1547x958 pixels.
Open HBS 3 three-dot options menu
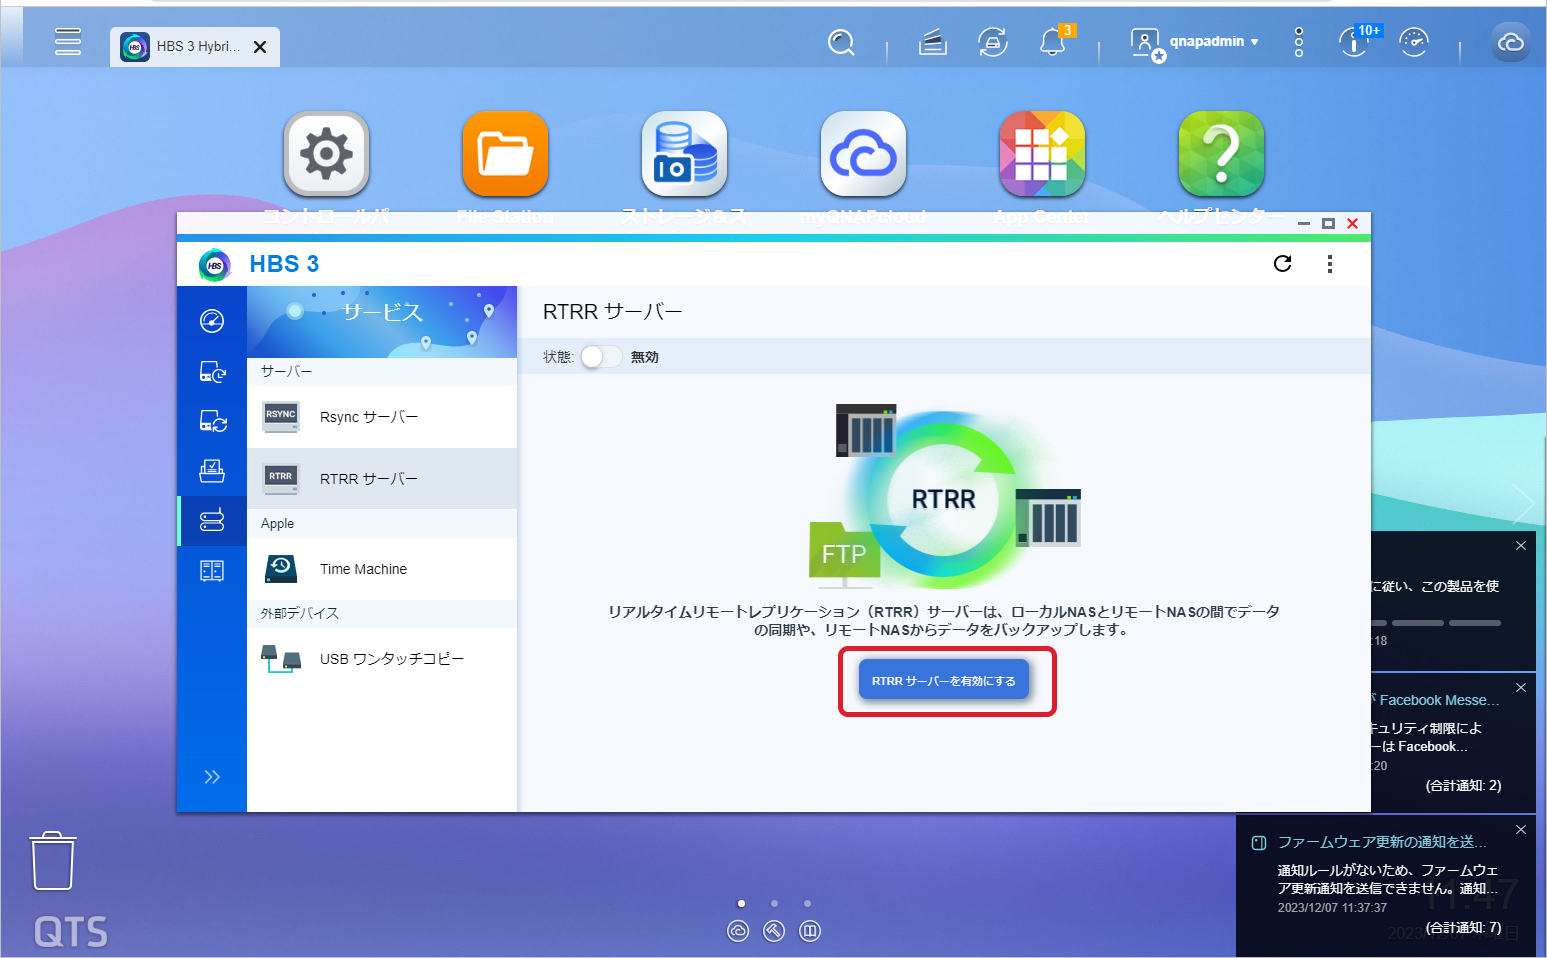pos(1330,264)
